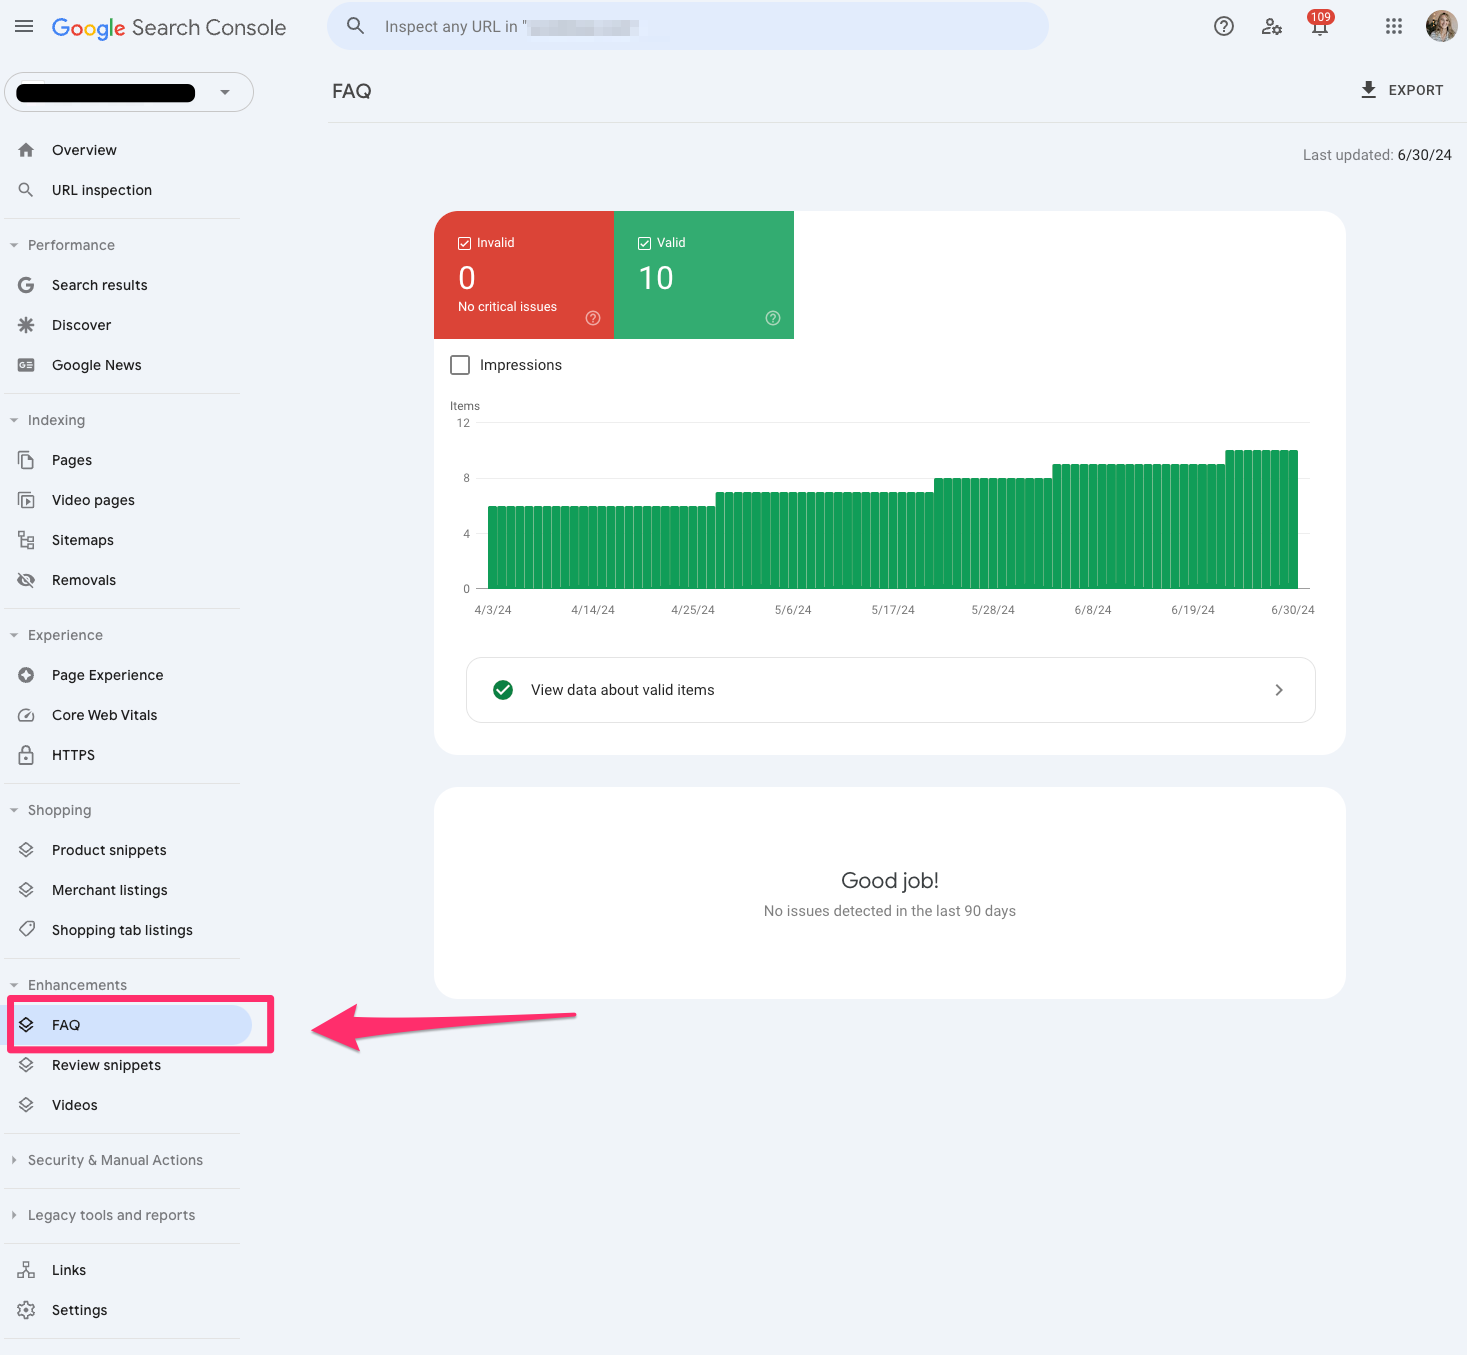Click the help icon on Invalid card
This screenshot has width=1467, height=1355.
pos(593,318)
